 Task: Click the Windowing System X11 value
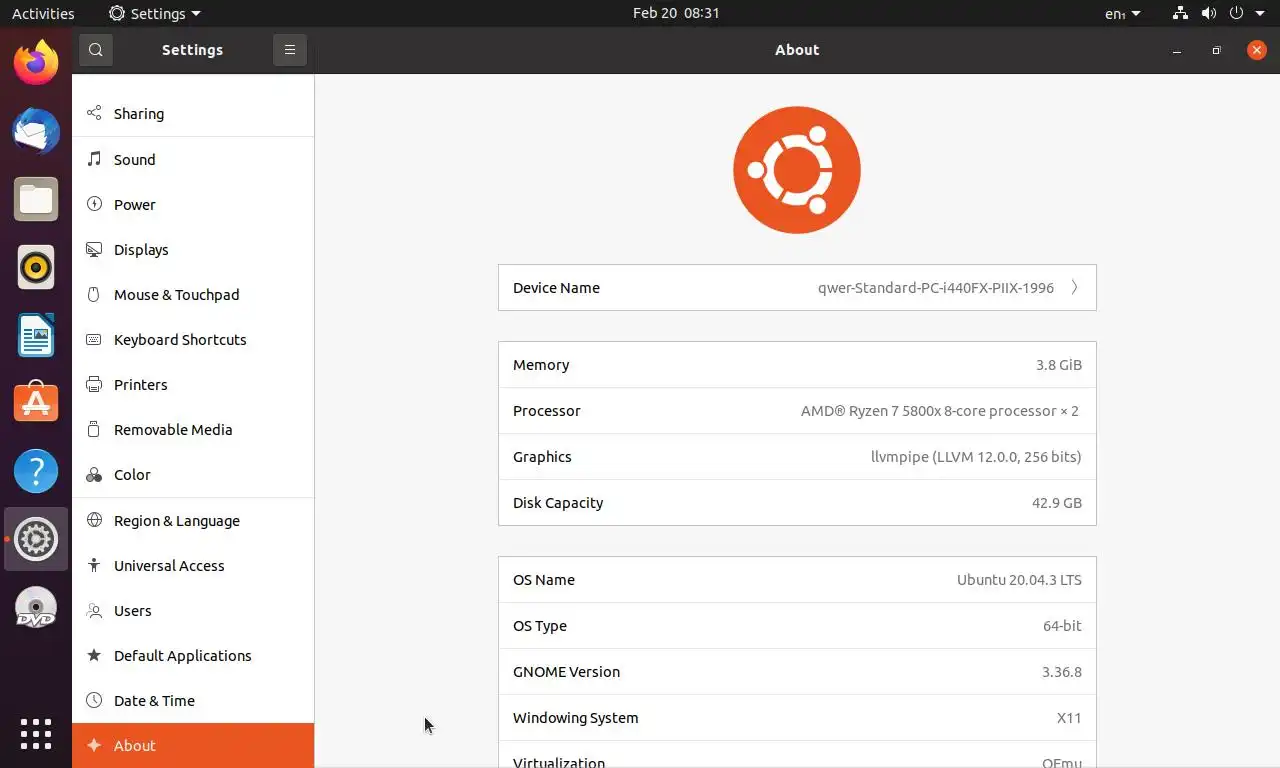pyautogui.click(x=1069, y=717)
